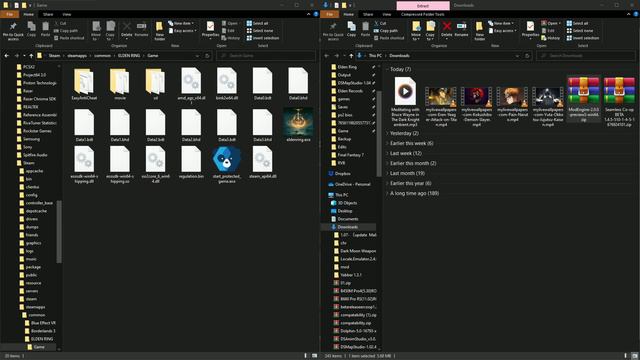
Task: Select 3D Objects under This PC
Action: 344,203
